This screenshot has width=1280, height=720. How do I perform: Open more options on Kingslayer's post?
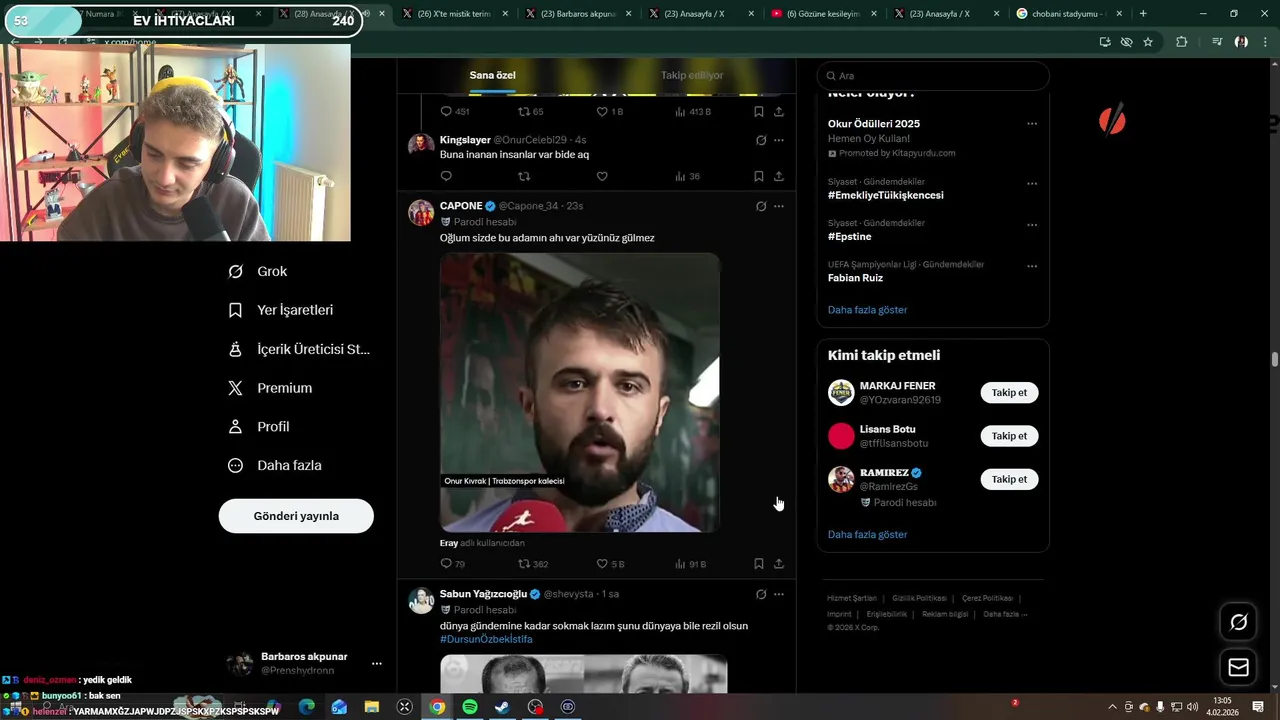coord(779,140)
